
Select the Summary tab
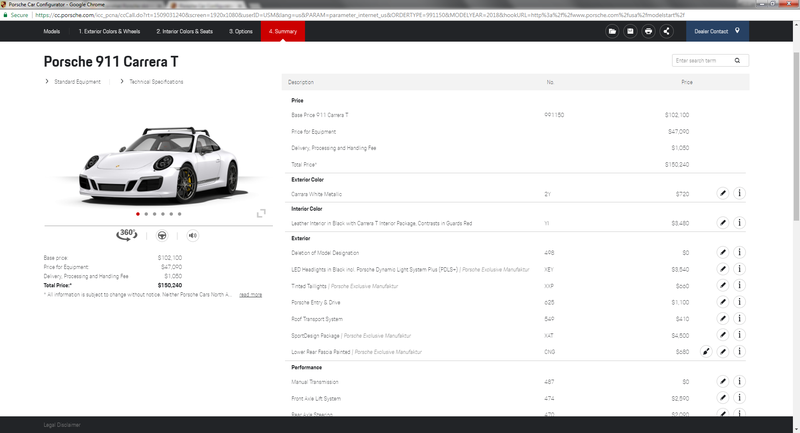283,31
